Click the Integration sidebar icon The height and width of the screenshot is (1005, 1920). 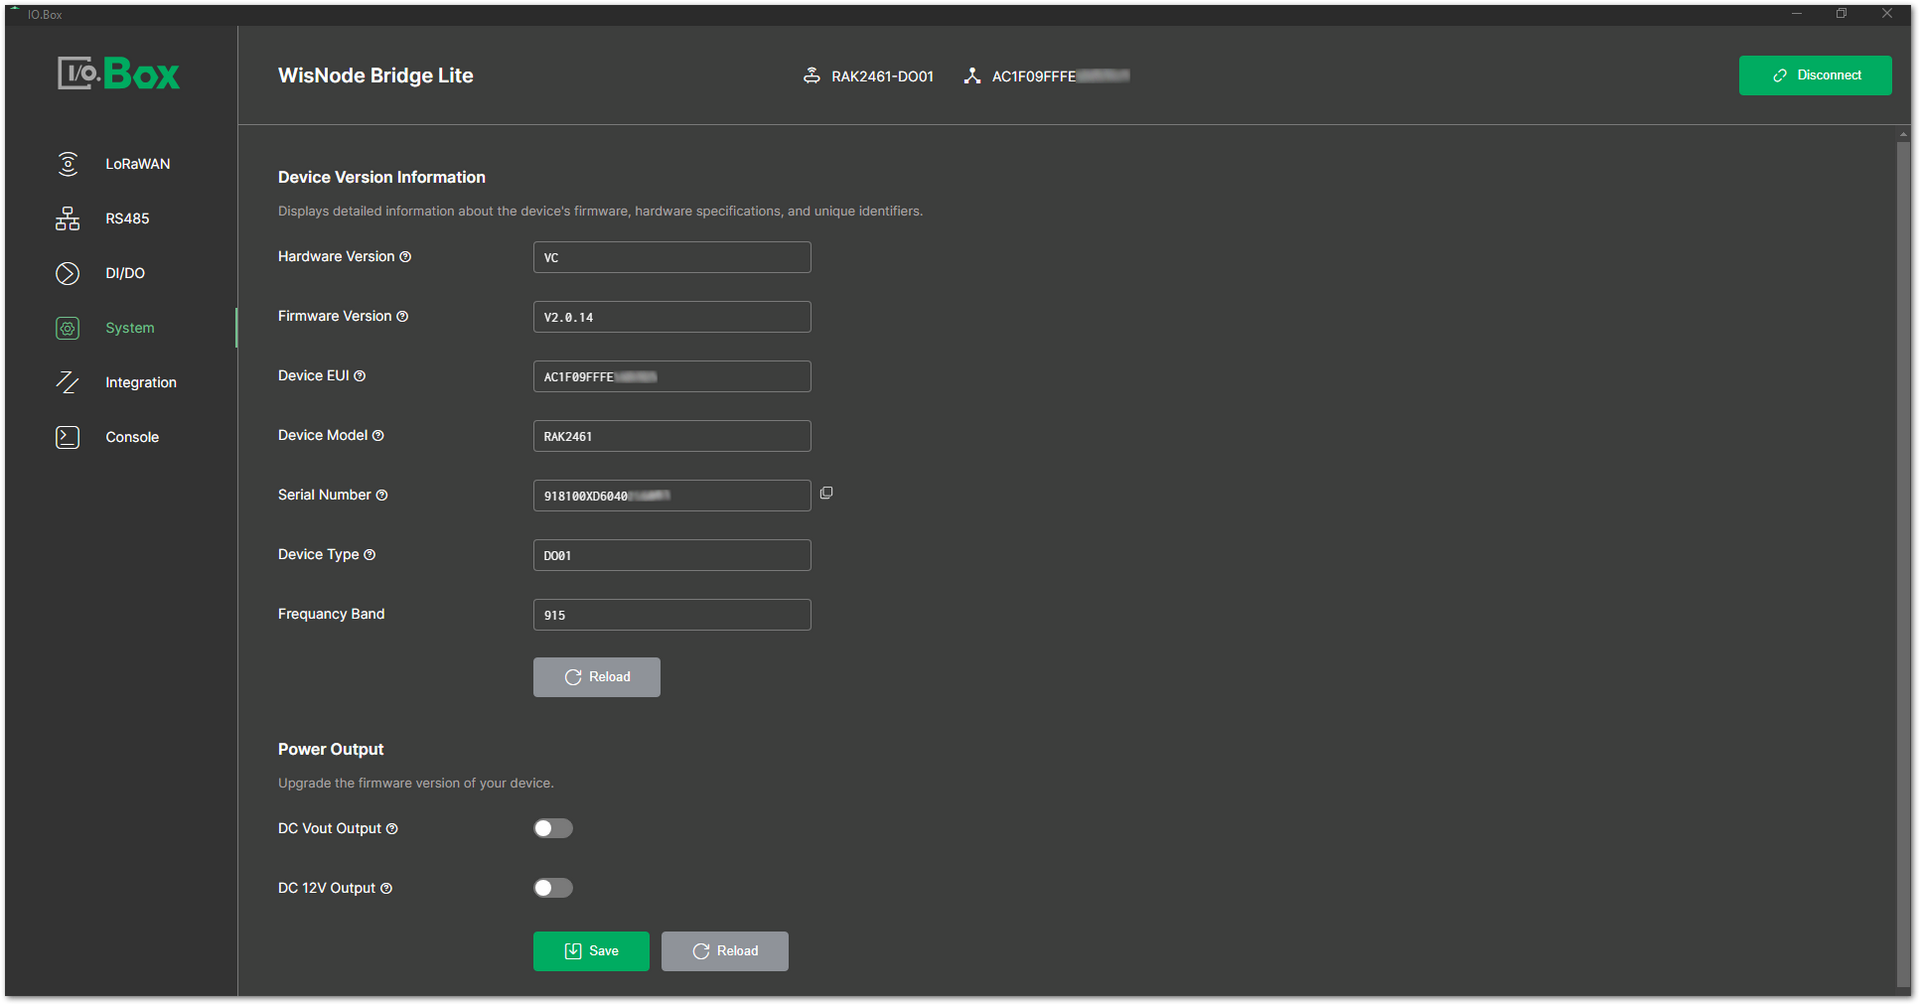(67, 383)
